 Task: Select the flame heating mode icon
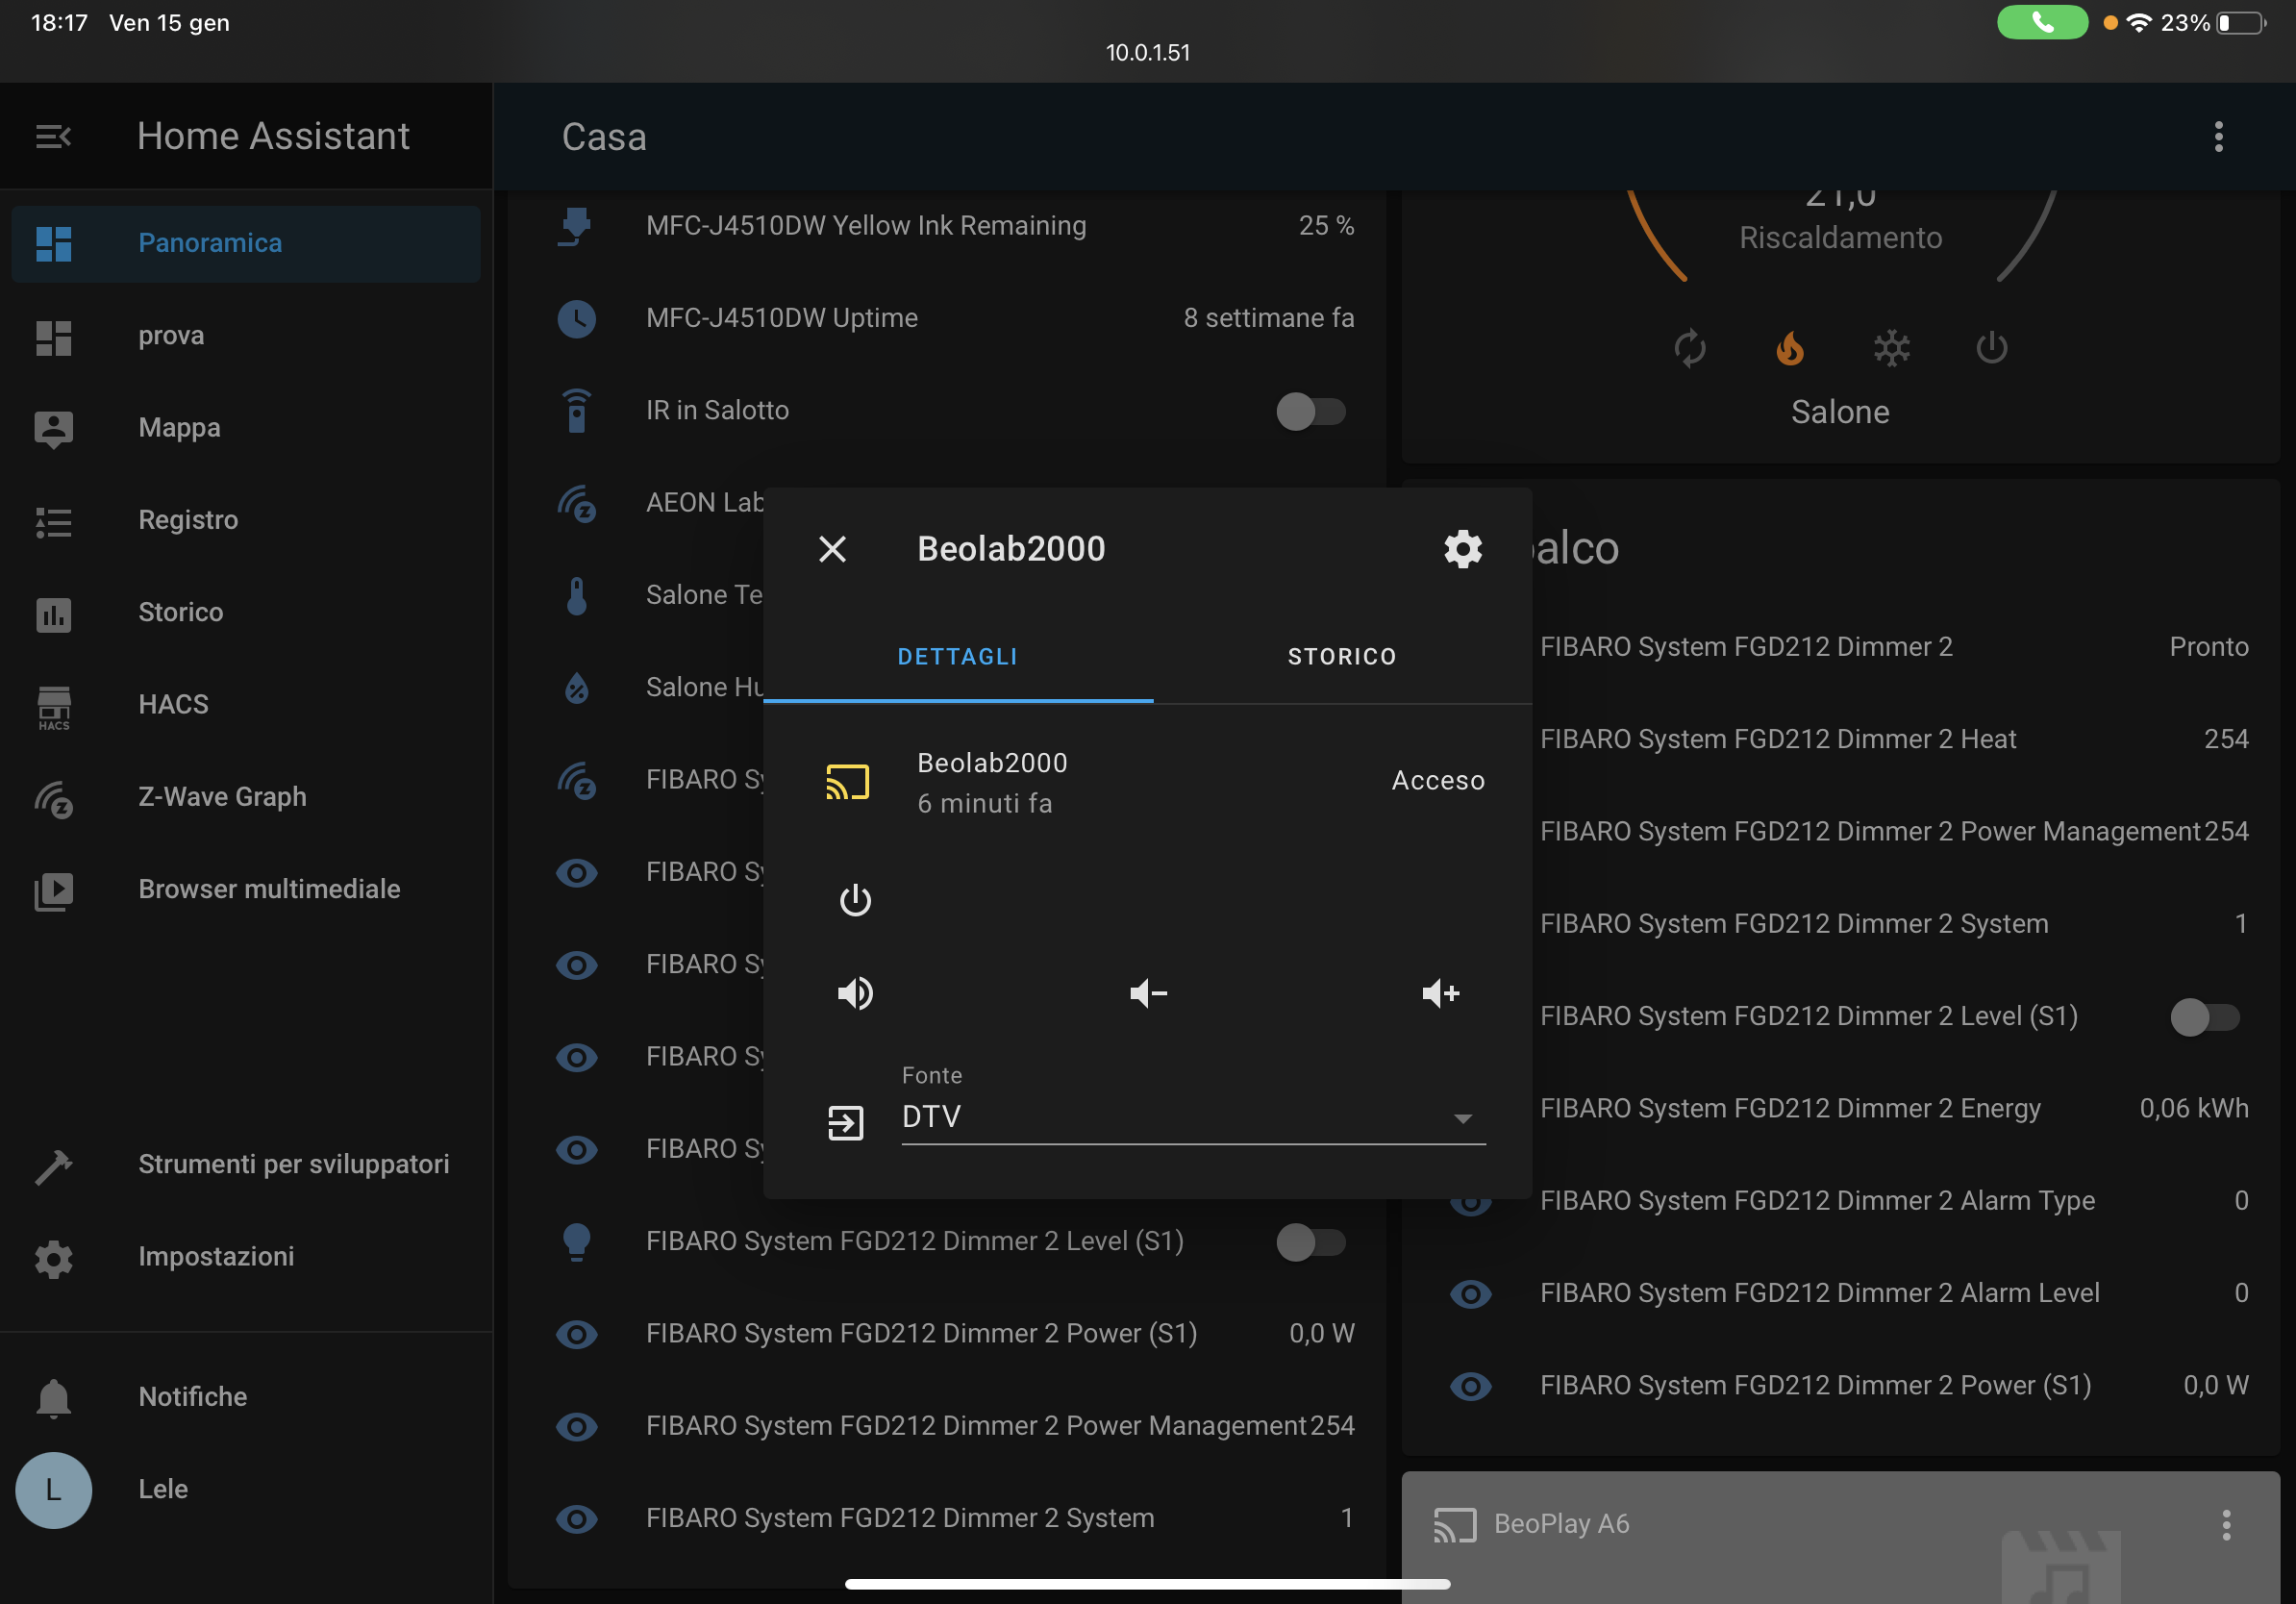tap(1790, 349)
